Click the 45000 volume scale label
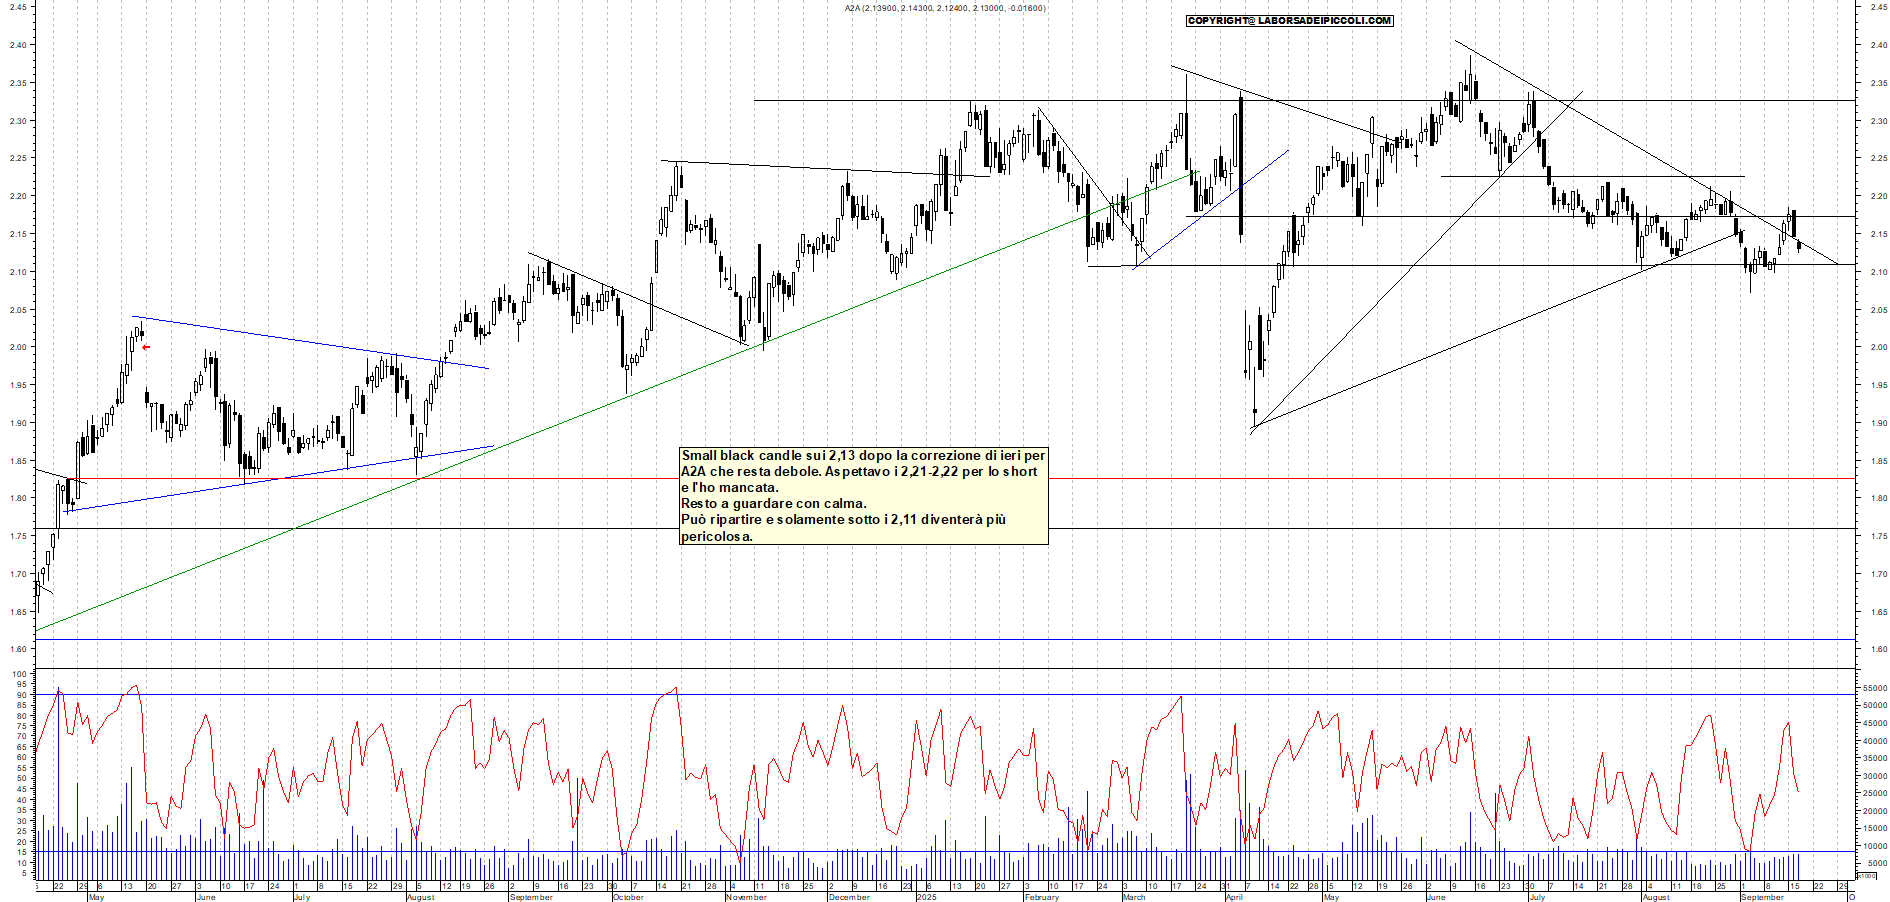 click(1874, 723)
